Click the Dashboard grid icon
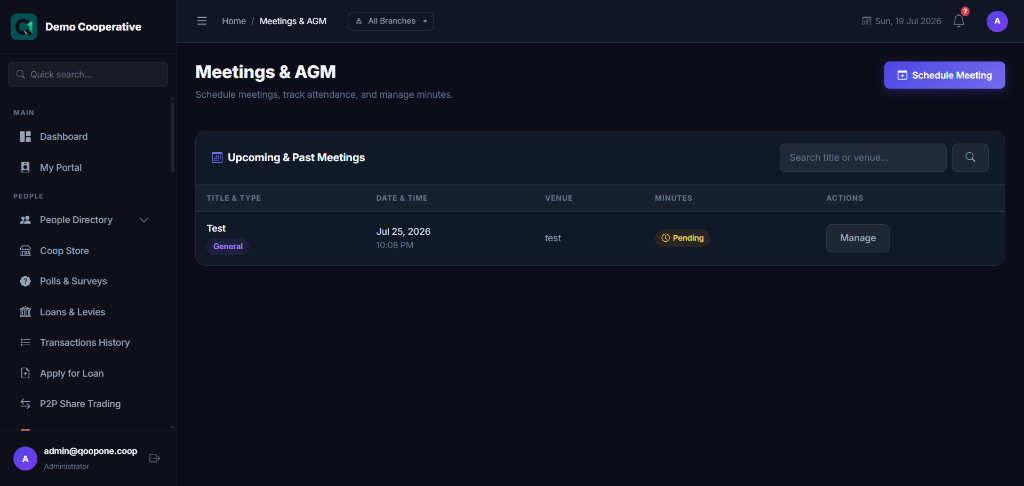Viewport: 1024px width, 486px height. (25, 137)
